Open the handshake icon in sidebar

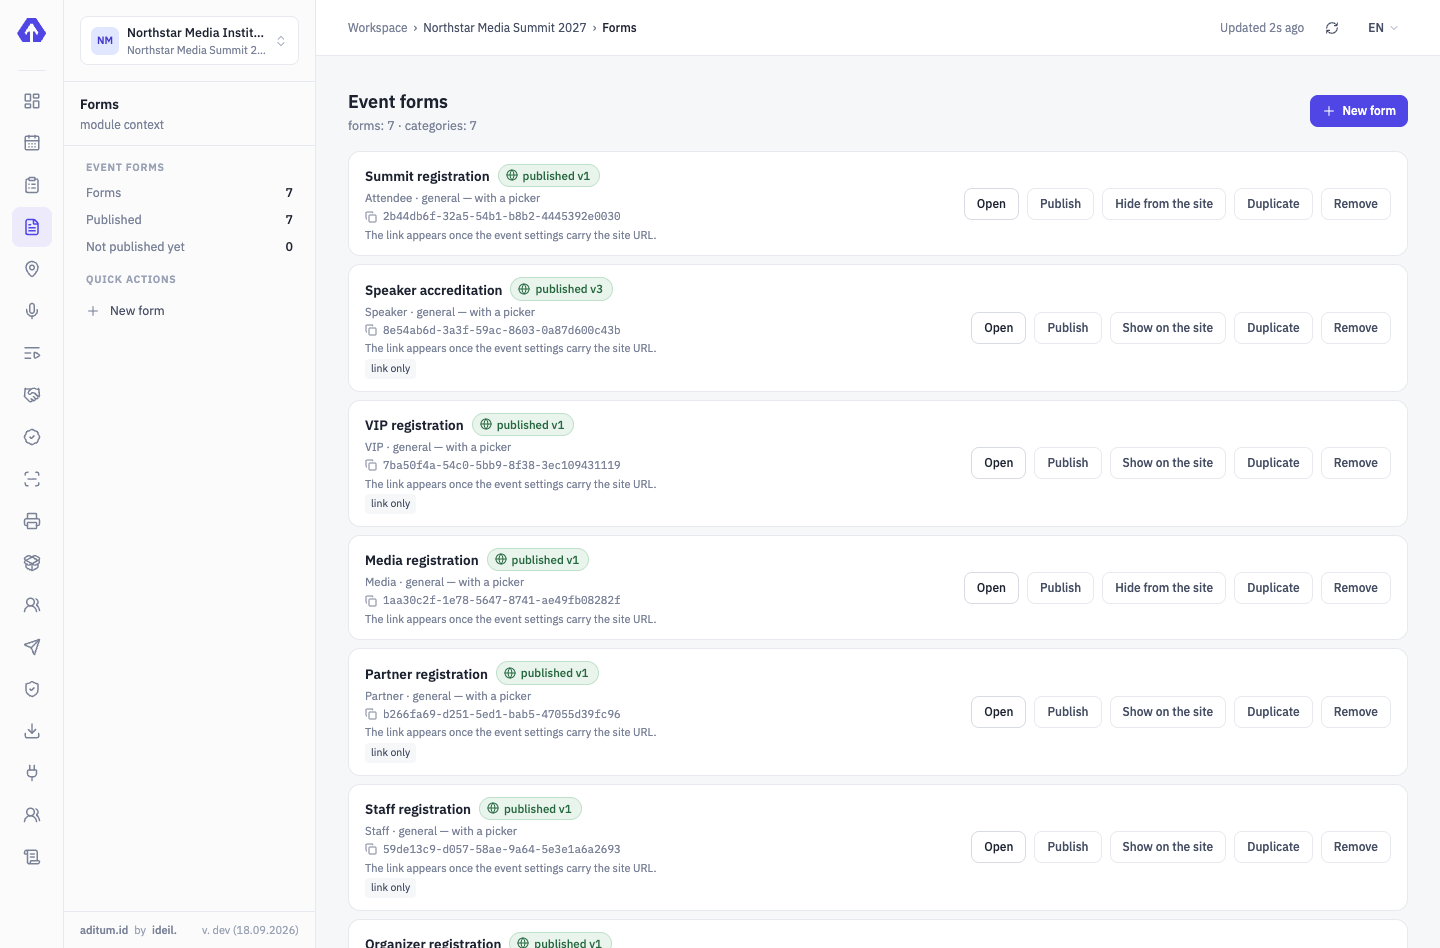coord(32,395)
